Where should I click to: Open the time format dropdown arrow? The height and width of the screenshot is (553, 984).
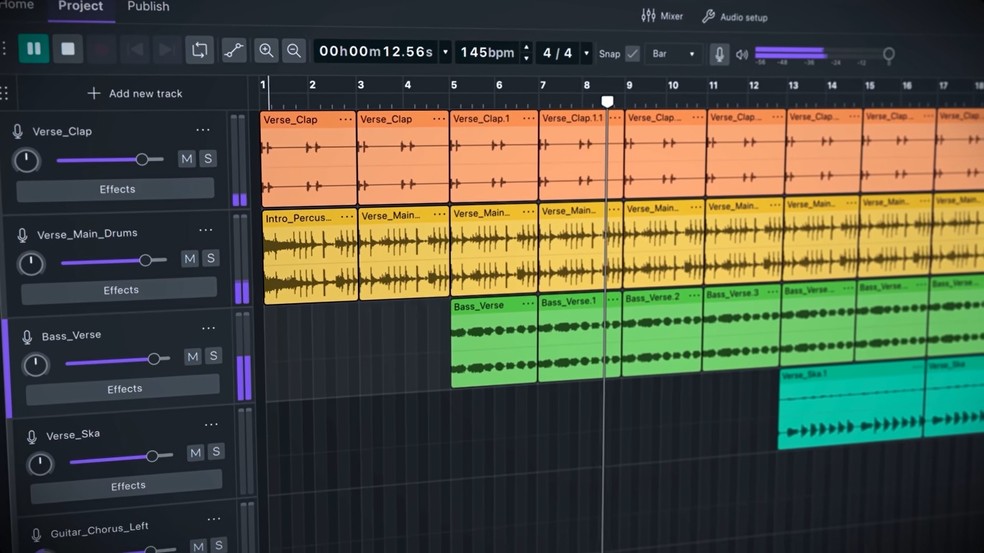click(446, 52)
